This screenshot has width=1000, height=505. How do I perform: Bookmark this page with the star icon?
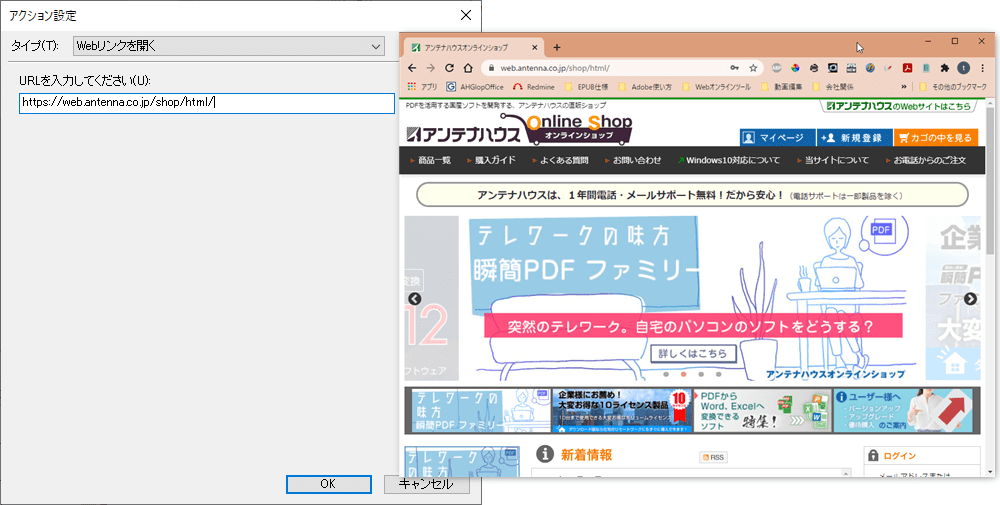pyautogui.click(x=755, y=68)
